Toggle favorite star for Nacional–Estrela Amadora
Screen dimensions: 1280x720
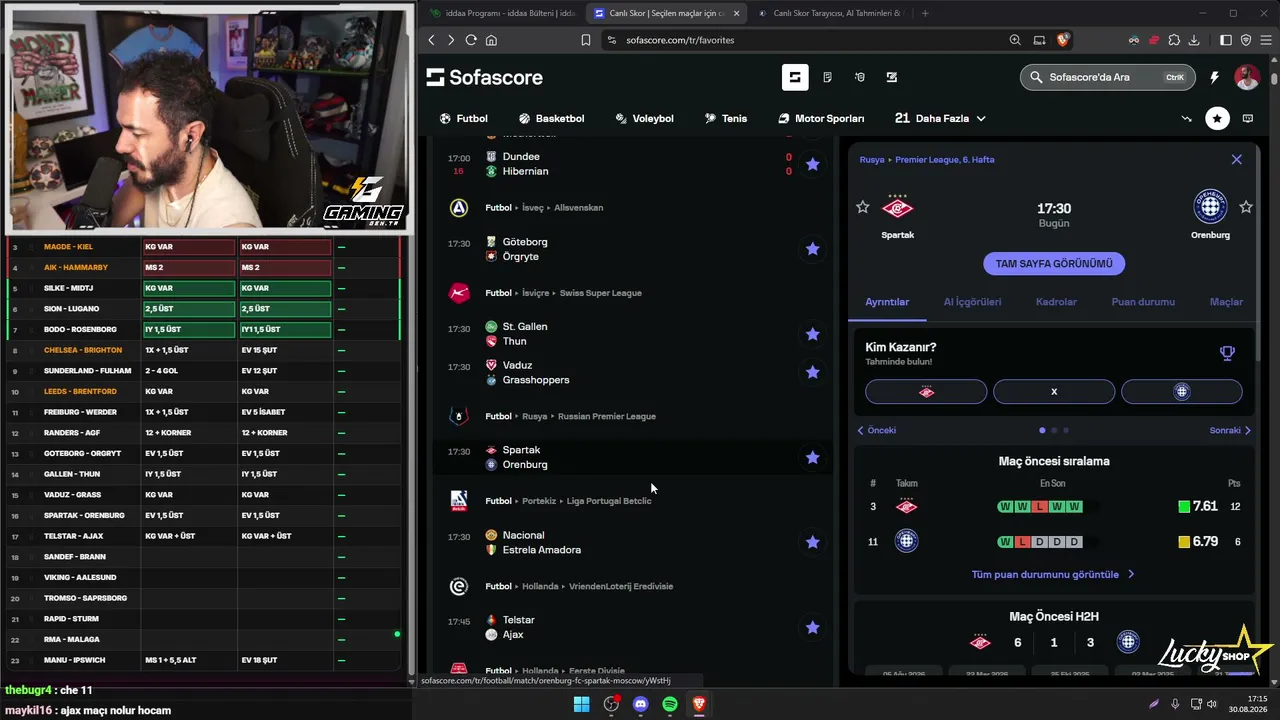[x=813, y=542]
